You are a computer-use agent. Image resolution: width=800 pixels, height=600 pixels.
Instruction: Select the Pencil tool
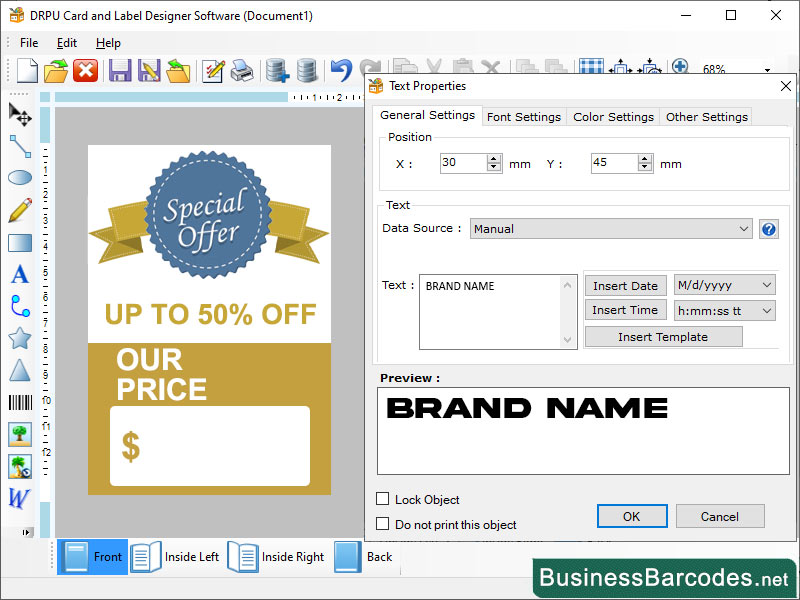pyautogui.click(x=19, y=211)
